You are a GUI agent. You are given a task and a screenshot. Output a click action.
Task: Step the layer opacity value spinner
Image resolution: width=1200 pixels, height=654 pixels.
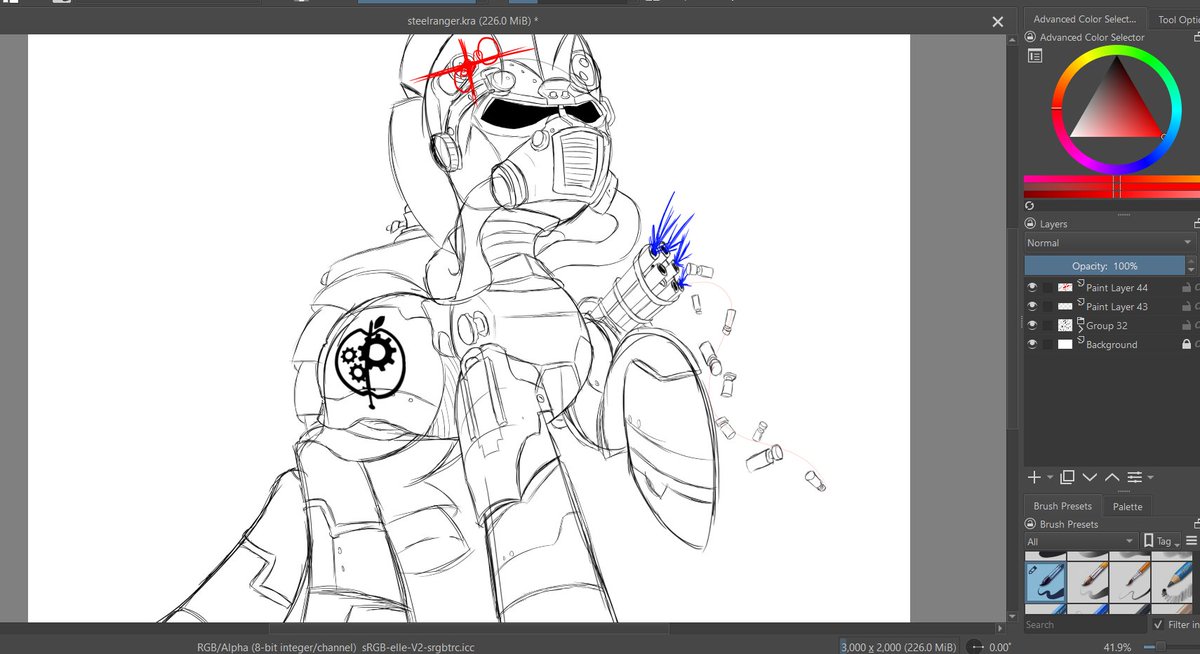[1190, 266]
